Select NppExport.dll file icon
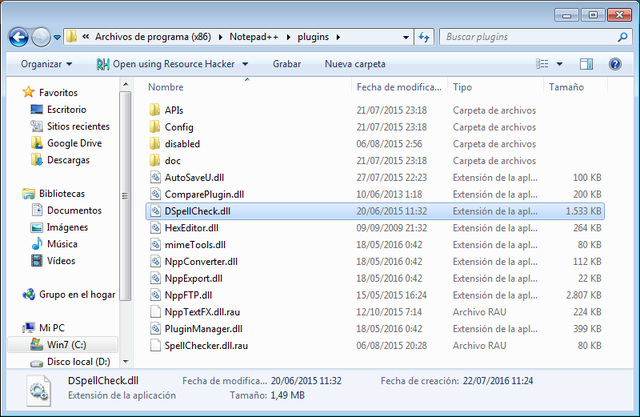640x417 pixels. [x=155, y=278]
